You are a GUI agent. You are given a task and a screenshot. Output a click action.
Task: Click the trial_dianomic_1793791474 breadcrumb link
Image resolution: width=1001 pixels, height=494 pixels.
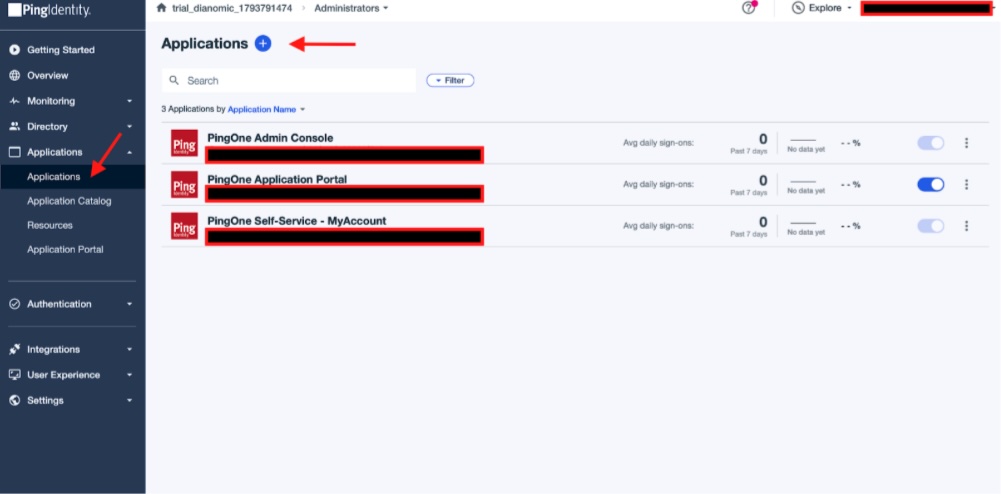[x=232, y=8]
